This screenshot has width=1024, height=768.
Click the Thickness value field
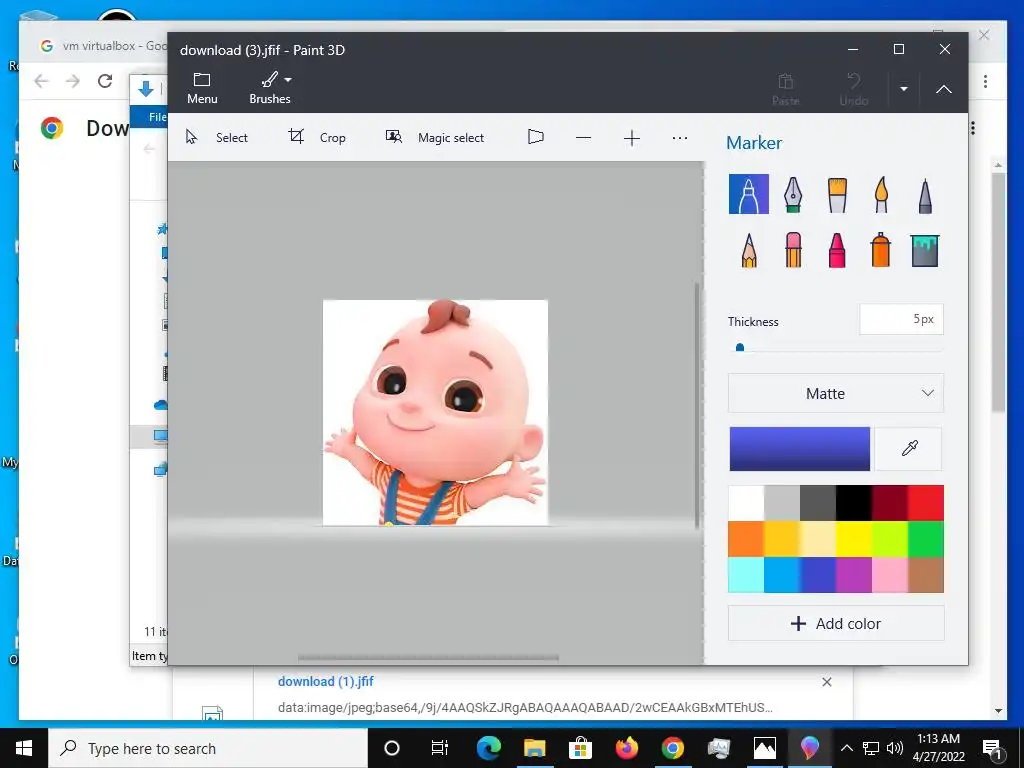coord(901,319)
